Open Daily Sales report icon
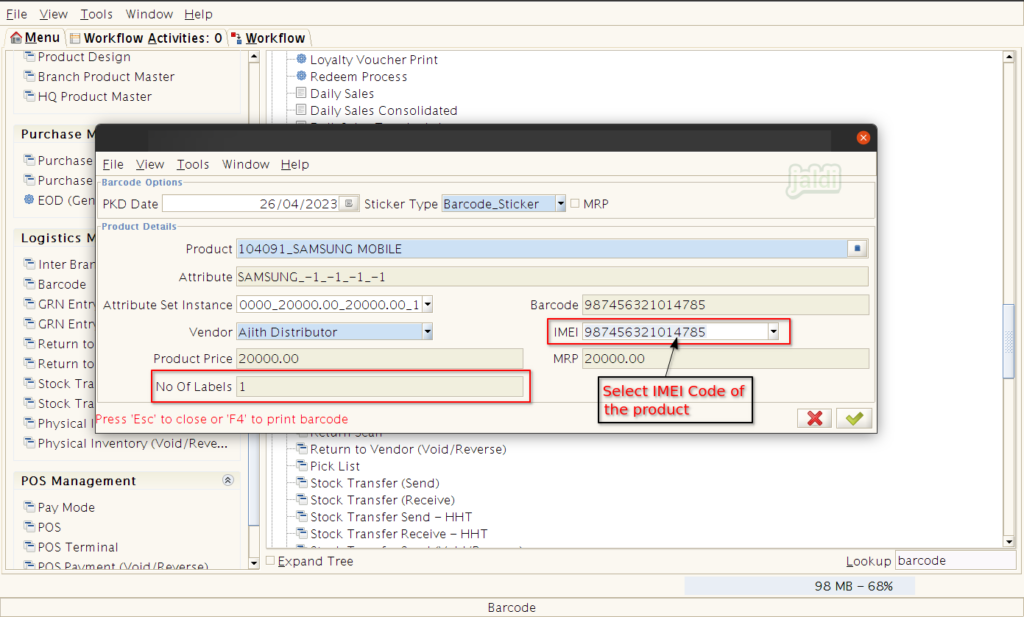1024x617 pixels. tap(301, 93)
